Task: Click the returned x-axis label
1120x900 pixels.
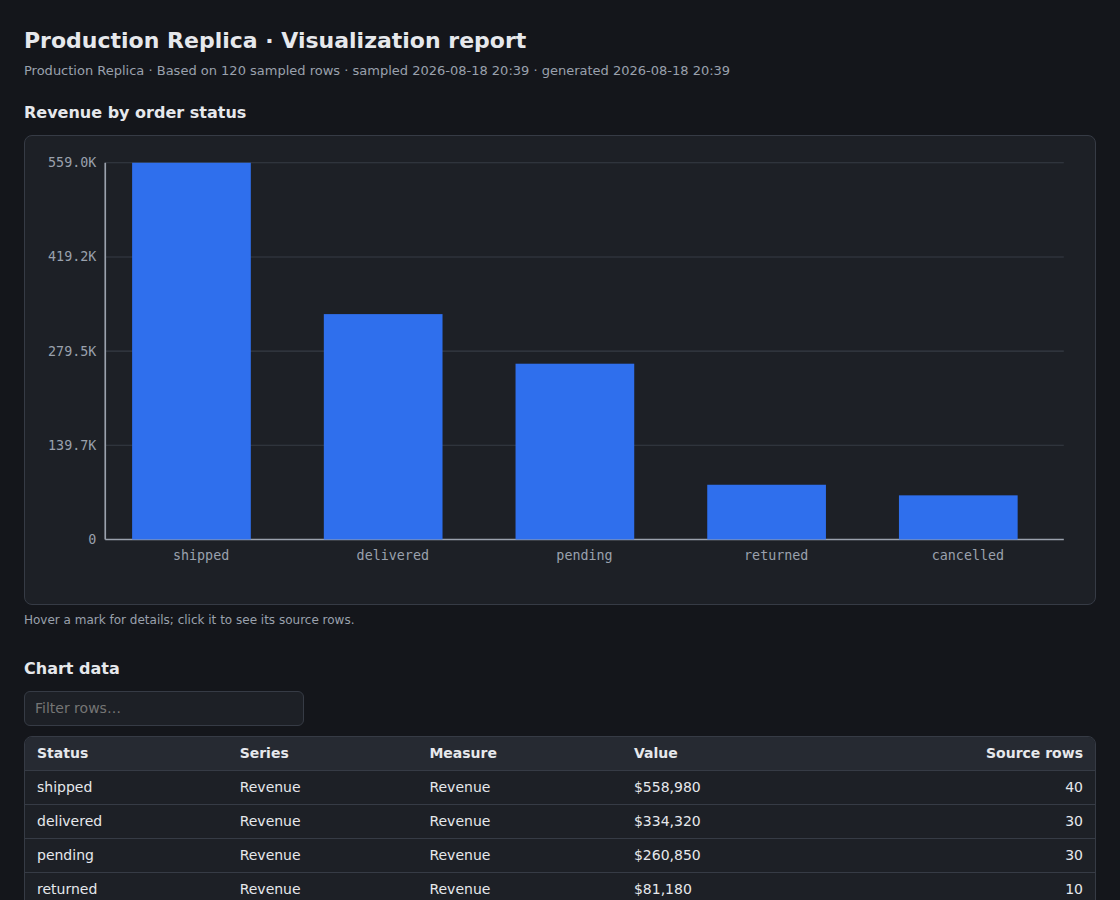Action: click(776, 555)
